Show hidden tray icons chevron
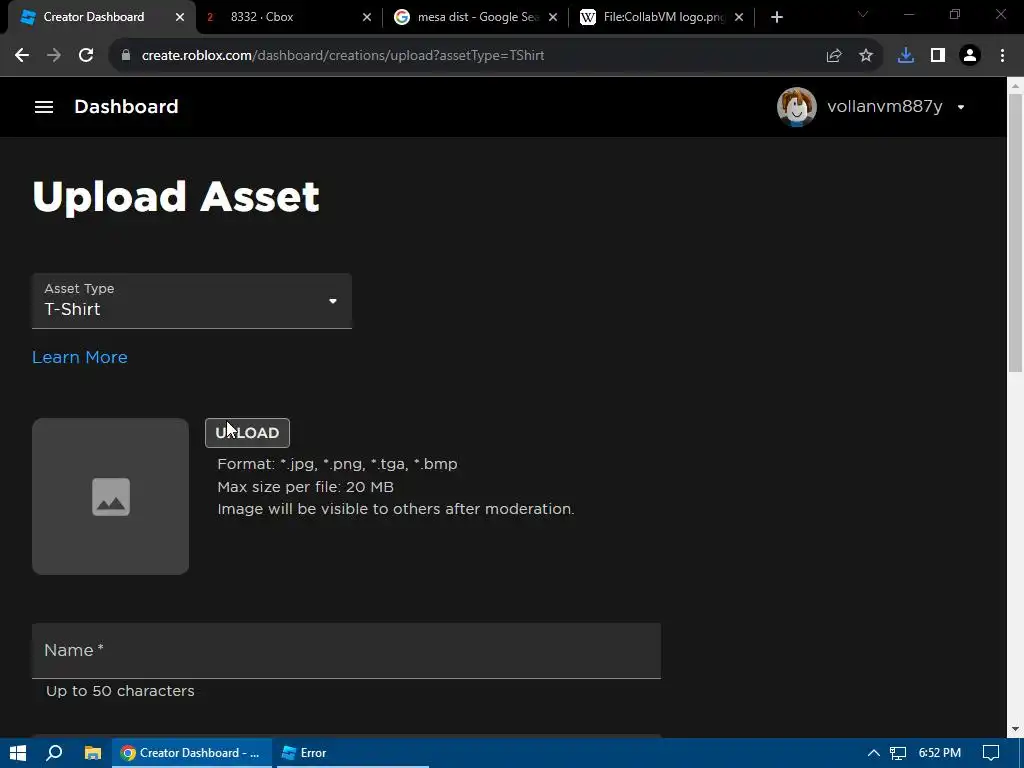The image size is (1024, 768). point(873,753)
